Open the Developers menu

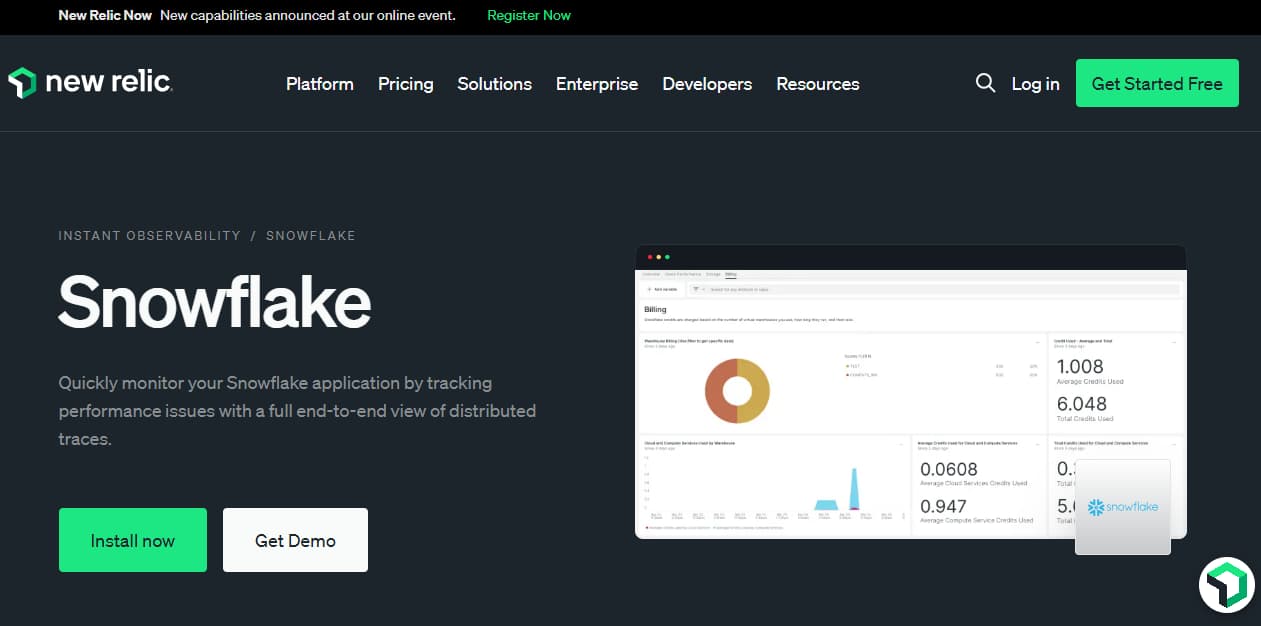[x=707, y=84]
